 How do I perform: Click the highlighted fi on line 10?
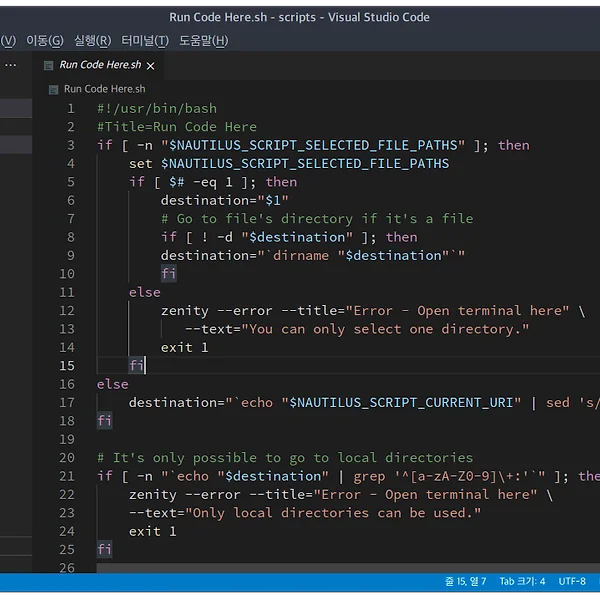click(168, 274)
